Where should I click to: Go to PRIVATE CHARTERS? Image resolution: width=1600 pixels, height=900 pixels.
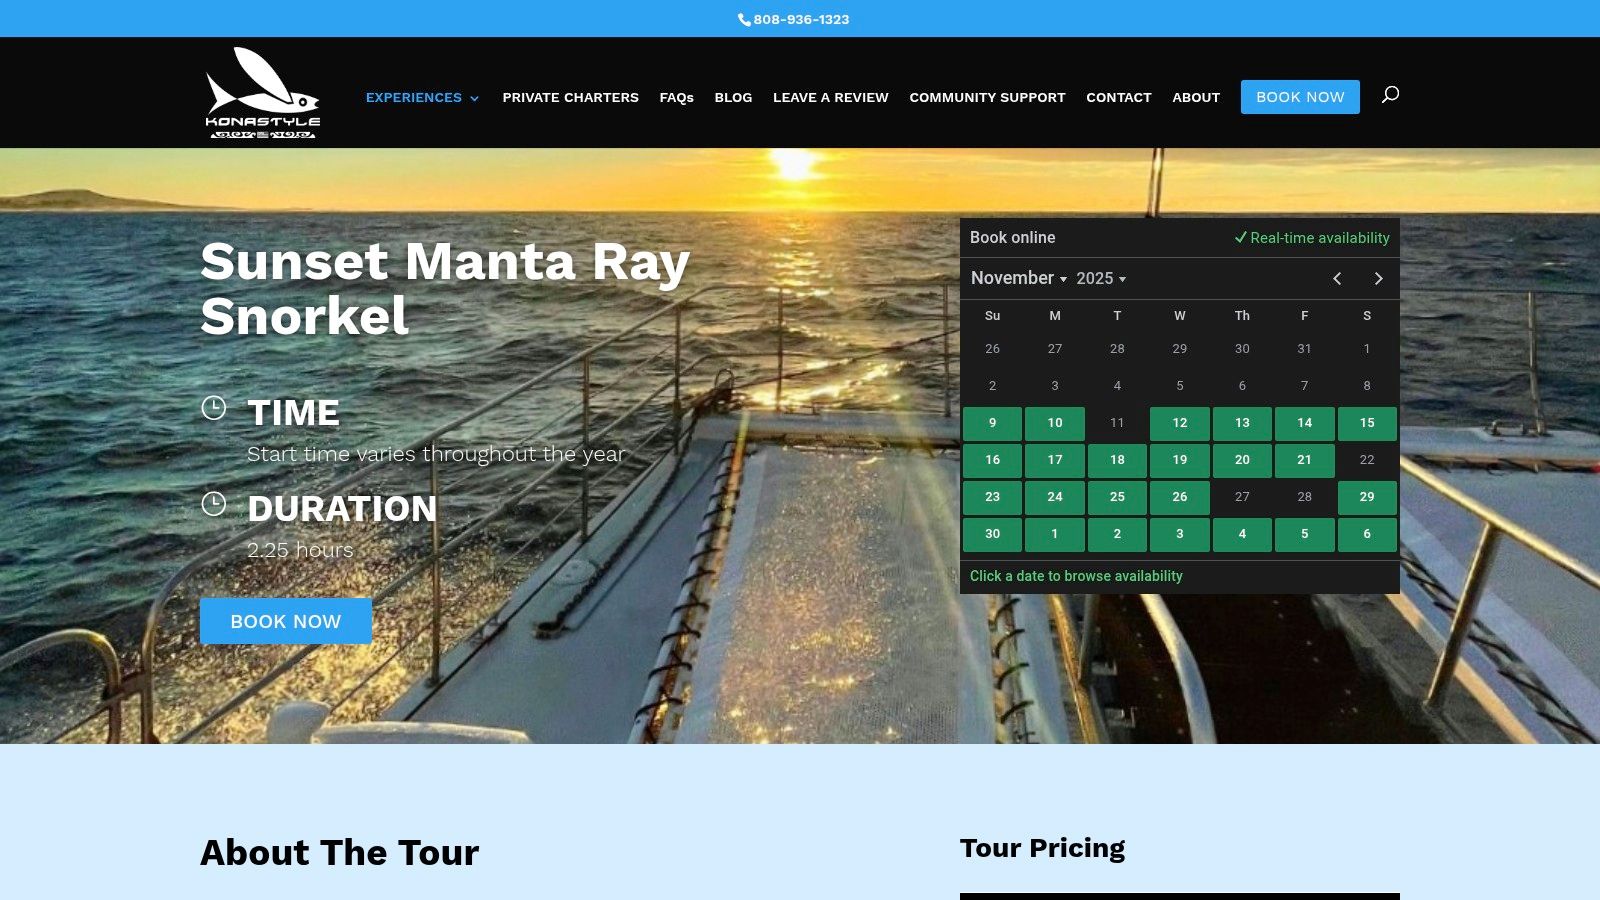pos(571,98)
